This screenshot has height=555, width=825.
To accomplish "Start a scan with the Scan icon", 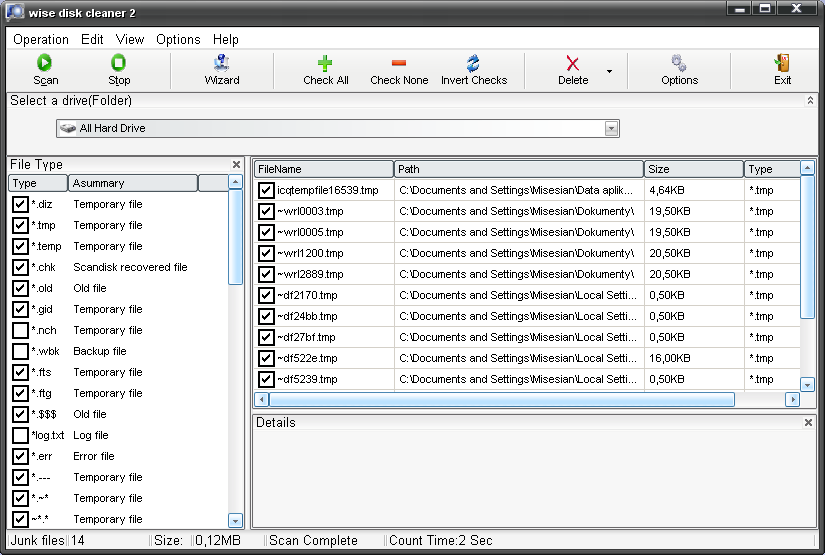I will [45, 63].
